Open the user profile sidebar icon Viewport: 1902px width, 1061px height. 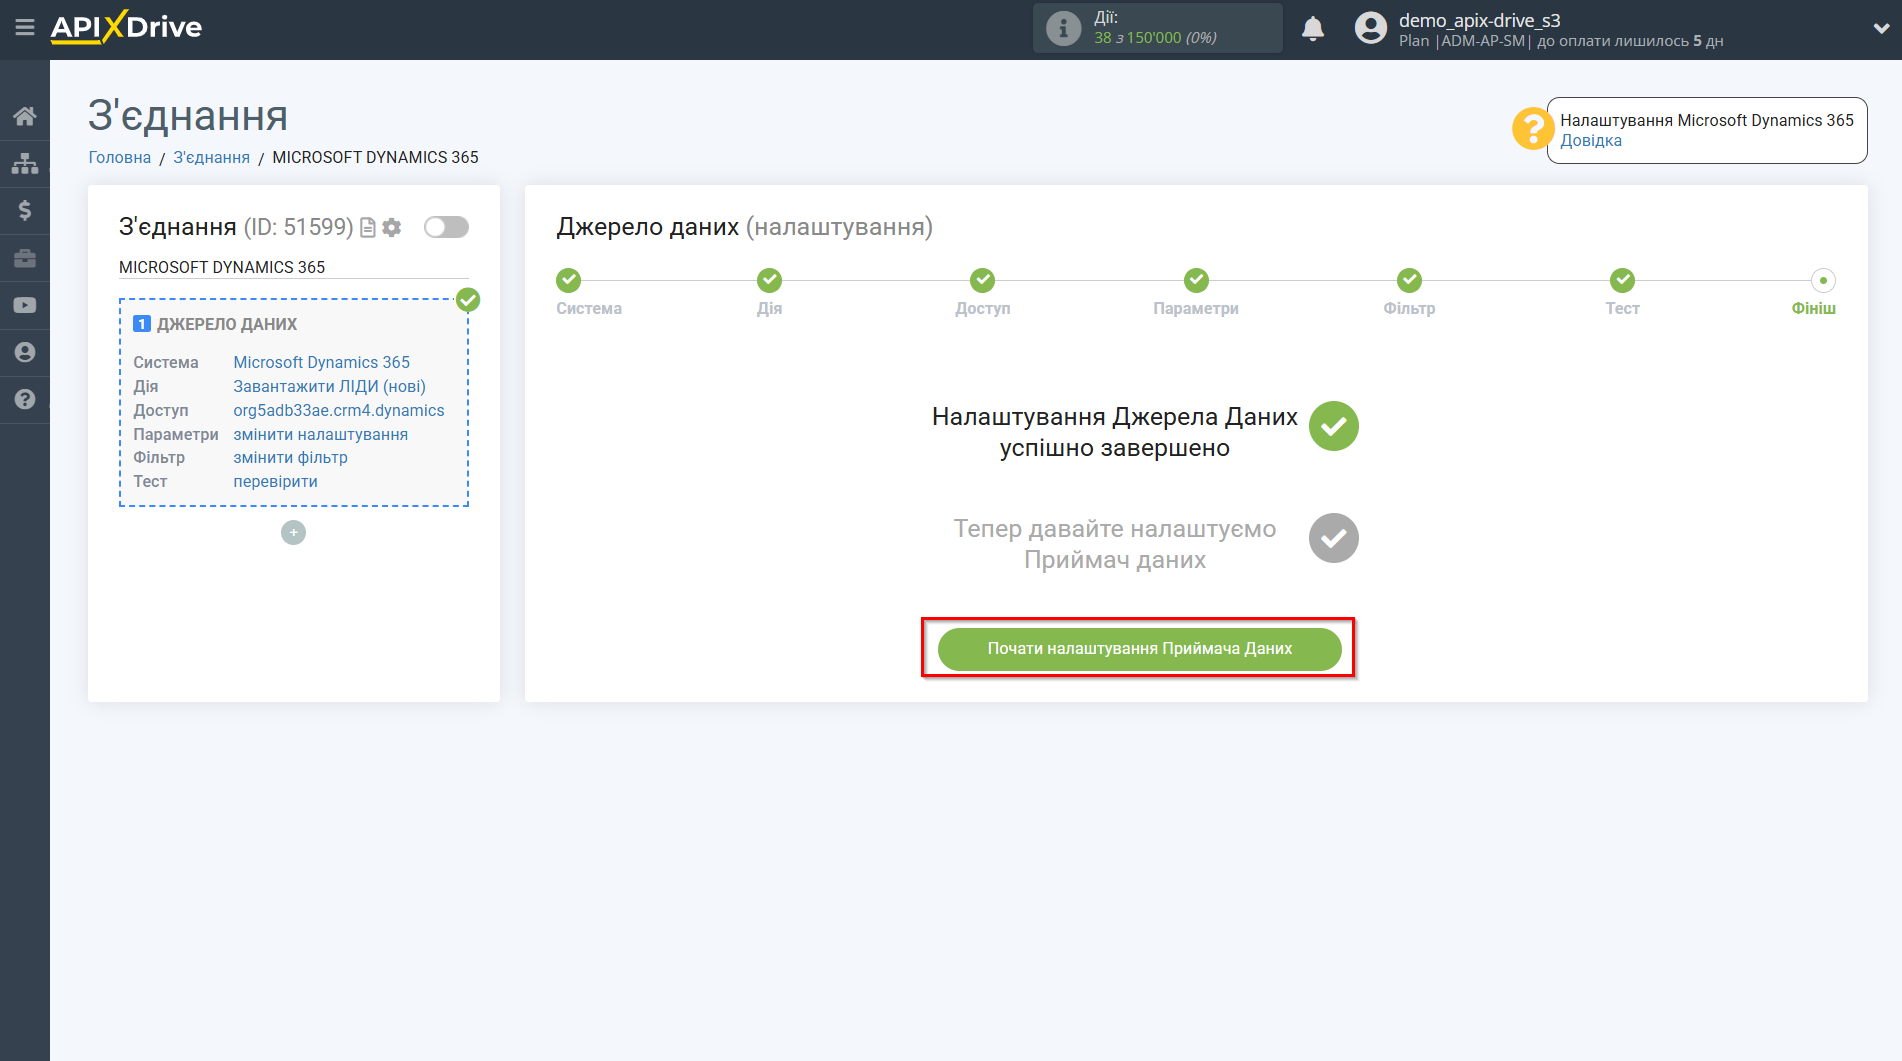25,352
